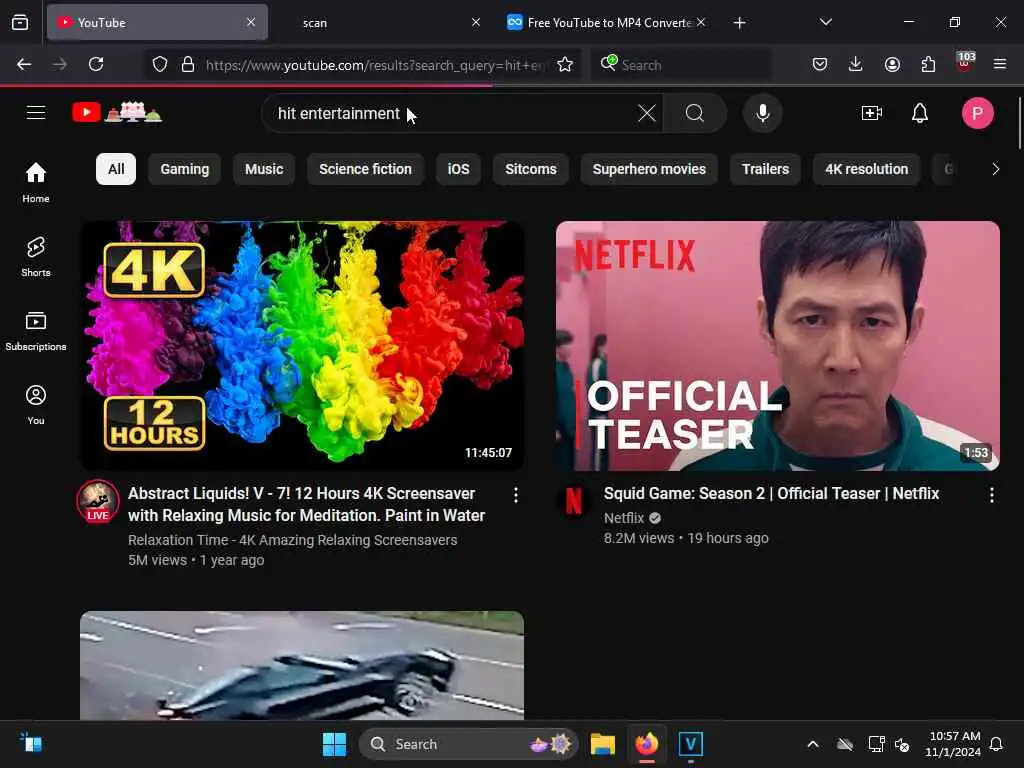Select the Science fiction filter chip

click(365, 169)
